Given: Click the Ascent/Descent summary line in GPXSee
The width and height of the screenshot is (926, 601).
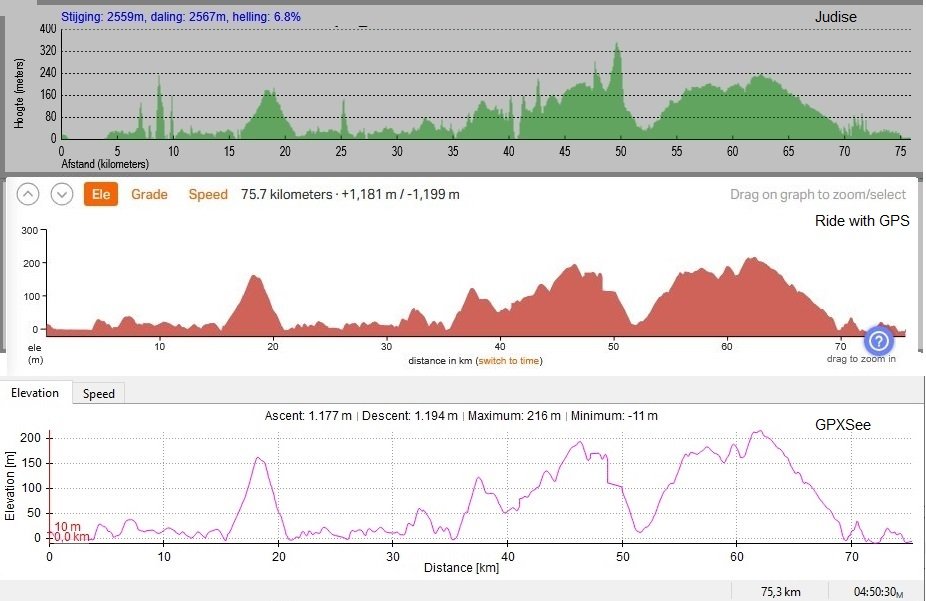Looking at the screenshot, I should pos(461,415).
